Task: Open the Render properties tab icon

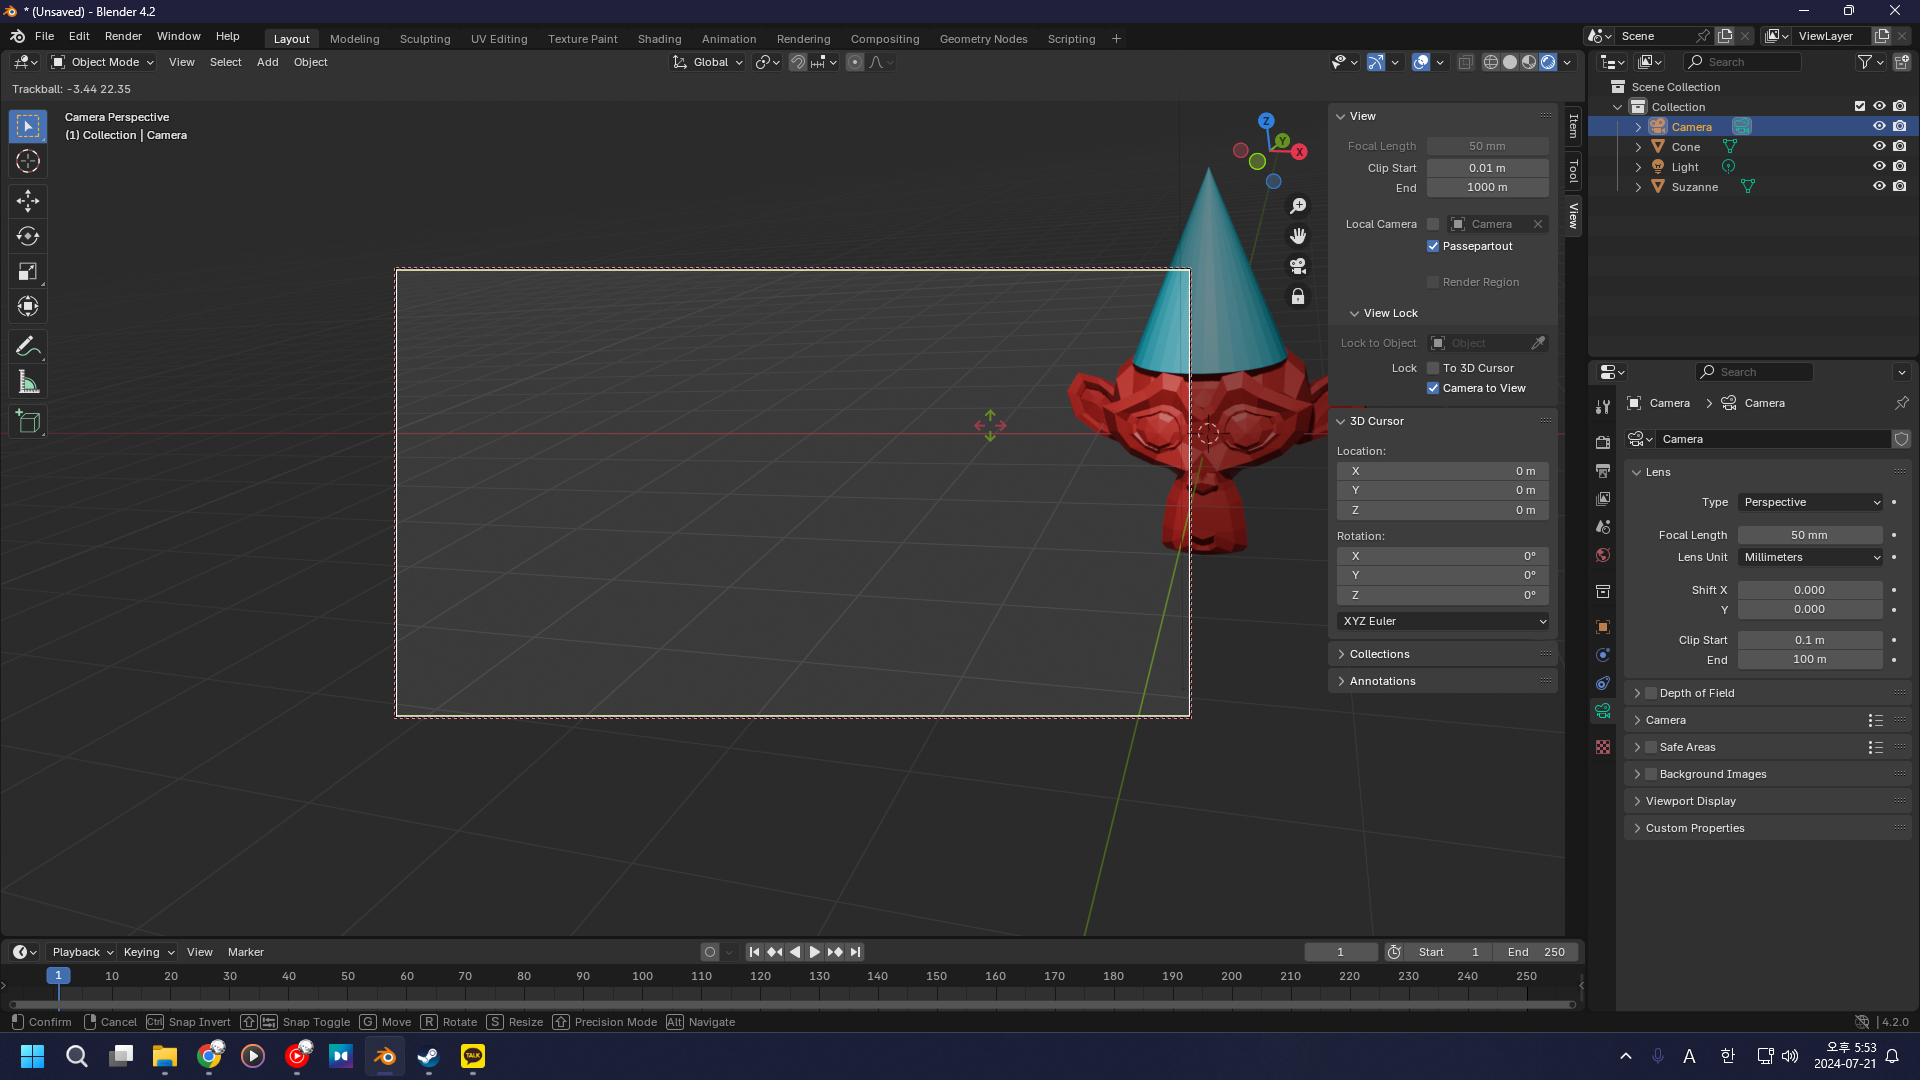Action: [1603, 442]
